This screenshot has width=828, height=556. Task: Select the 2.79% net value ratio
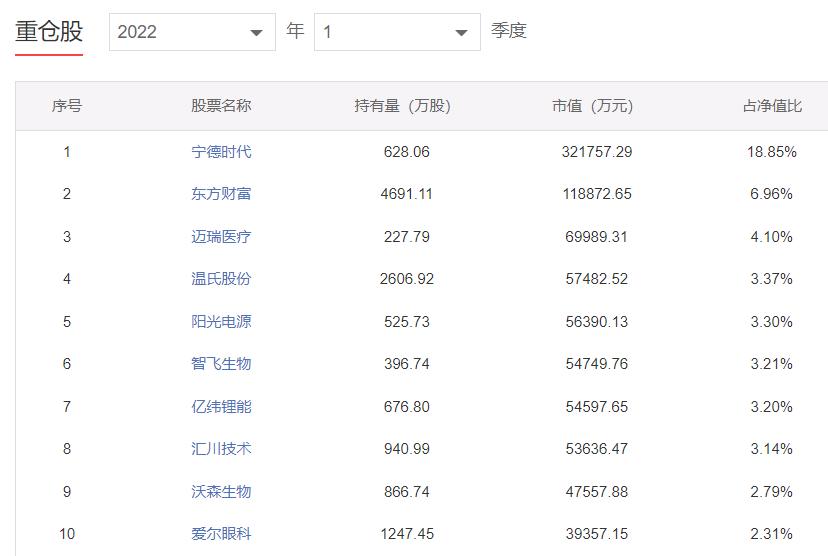point(771,492)
